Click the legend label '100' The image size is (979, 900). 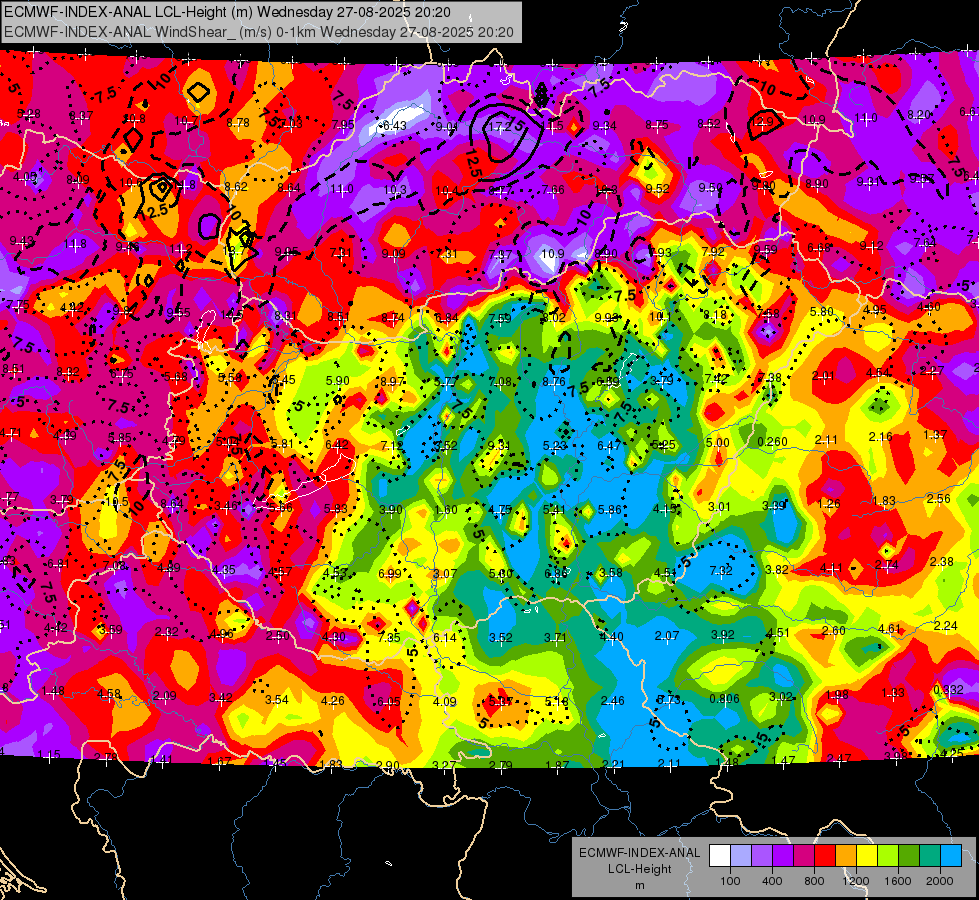click(730, 881)
